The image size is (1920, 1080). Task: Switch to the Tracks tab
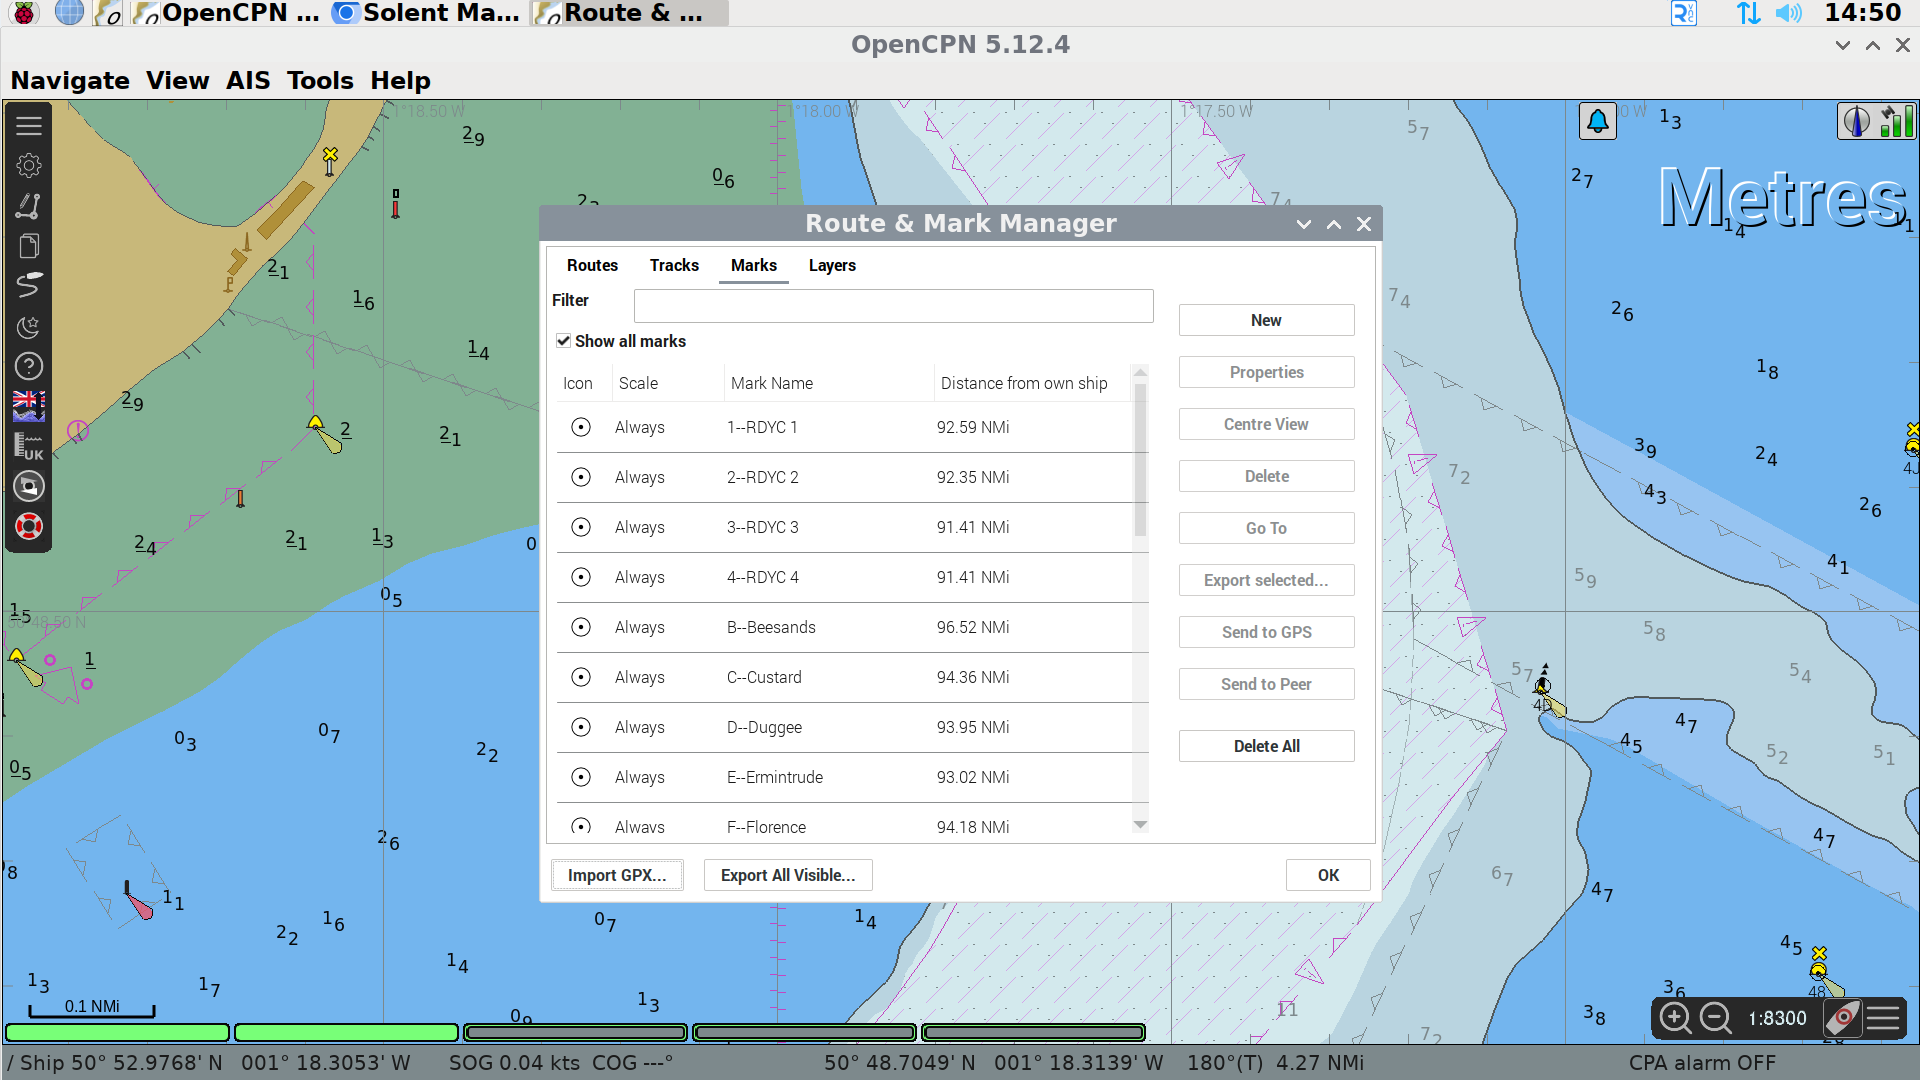coord(674,265)
